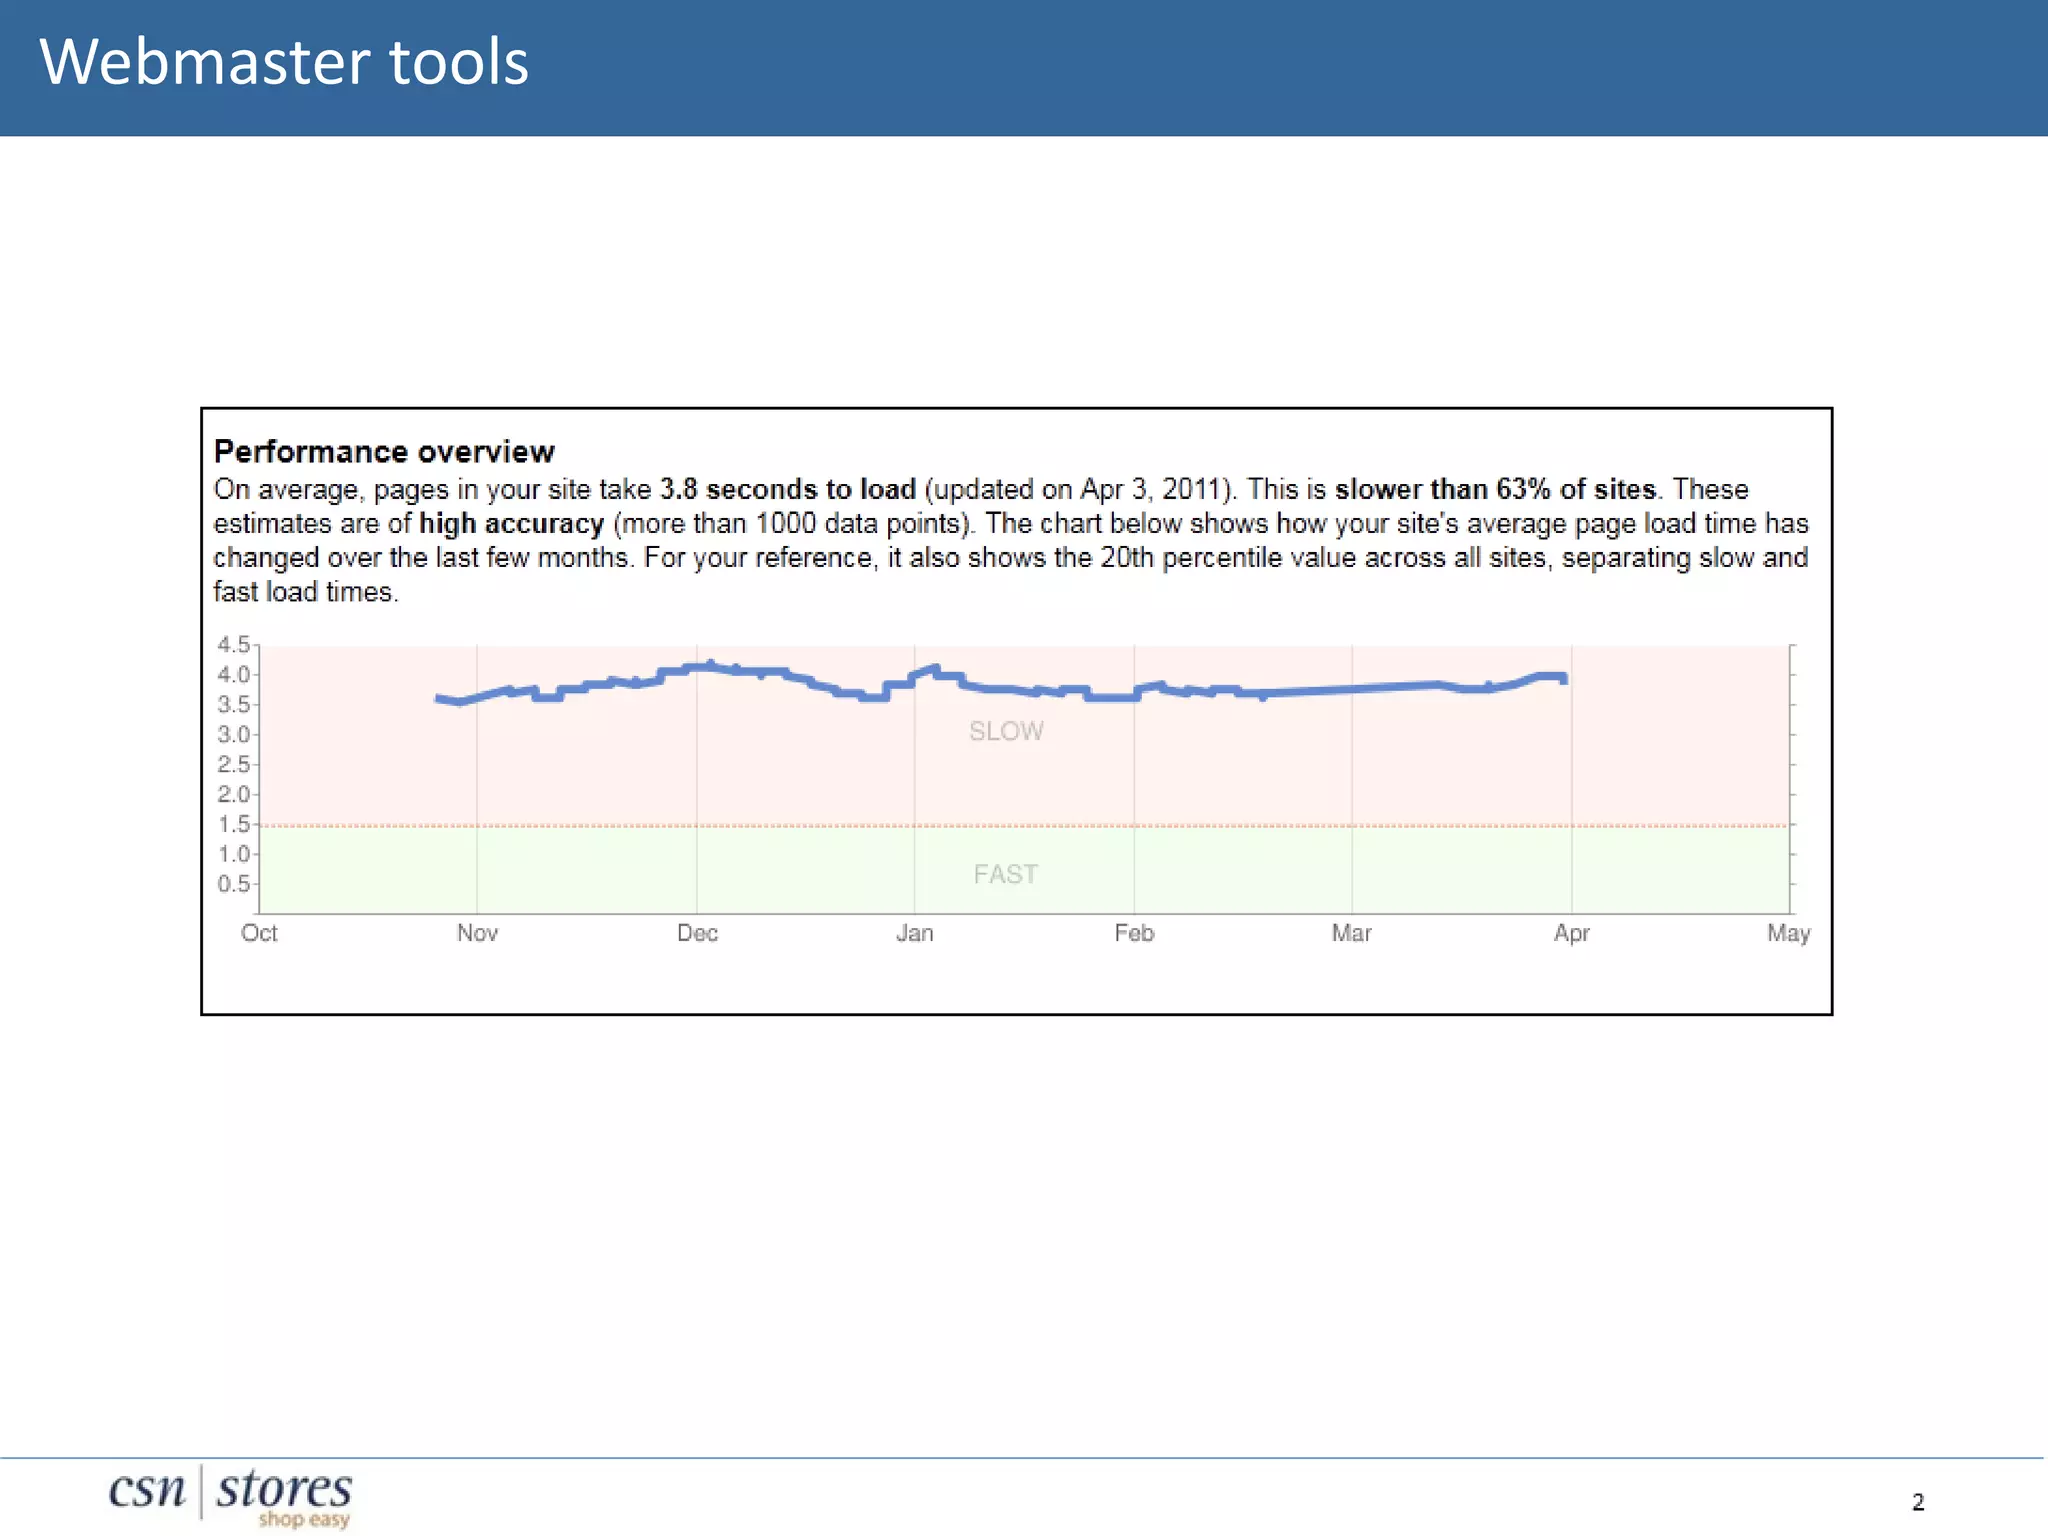Image resolution: width=2048 pixels, height=1536 pixels.
Task: Click the slide page number 2
Action: pyautogui.click(x=1918, y=1502)
